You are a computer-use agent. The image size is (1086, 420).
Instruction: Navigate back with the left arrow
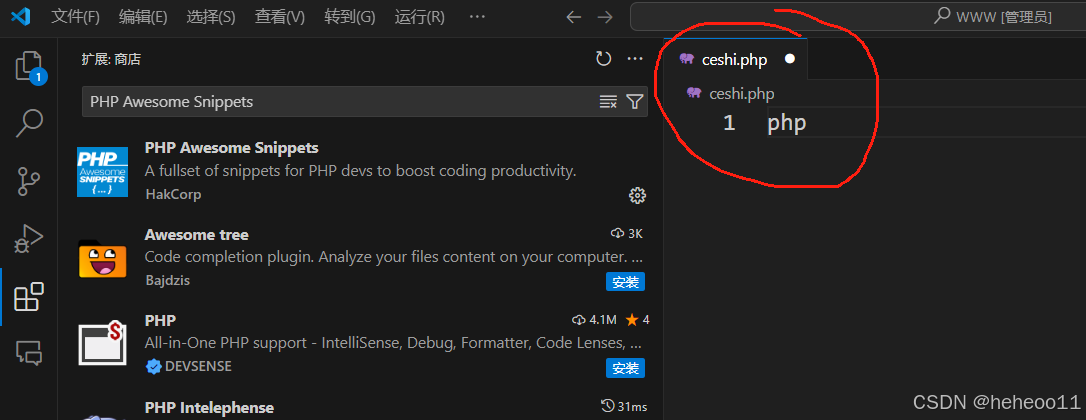pyautogui.click(x=573, y=17)
